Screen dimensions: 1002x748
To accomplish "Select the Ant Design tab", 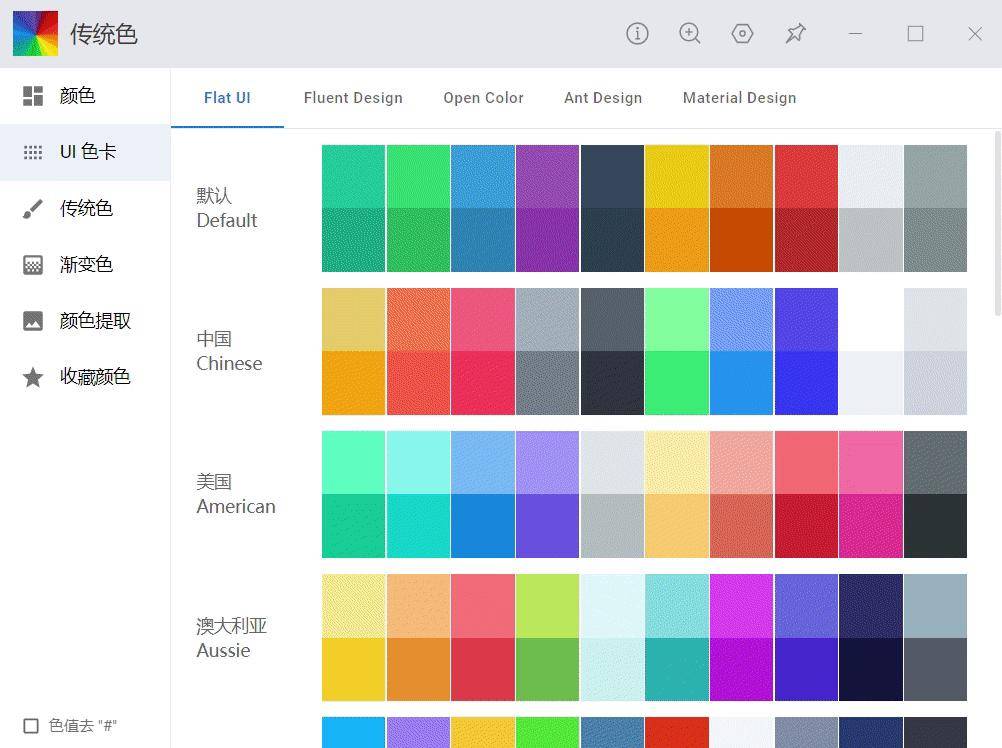I will [603, 98].
